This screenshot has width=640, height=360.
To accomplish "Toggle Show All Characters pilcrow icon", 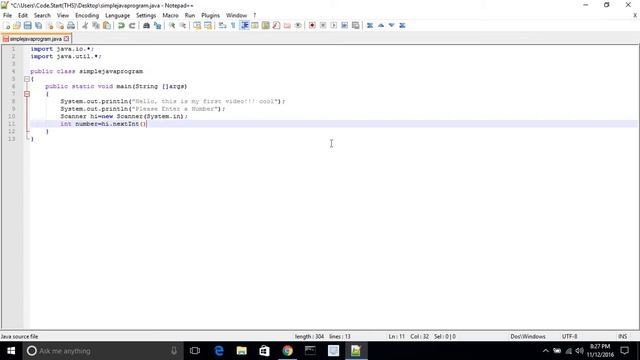I will (x=233, y=25).
